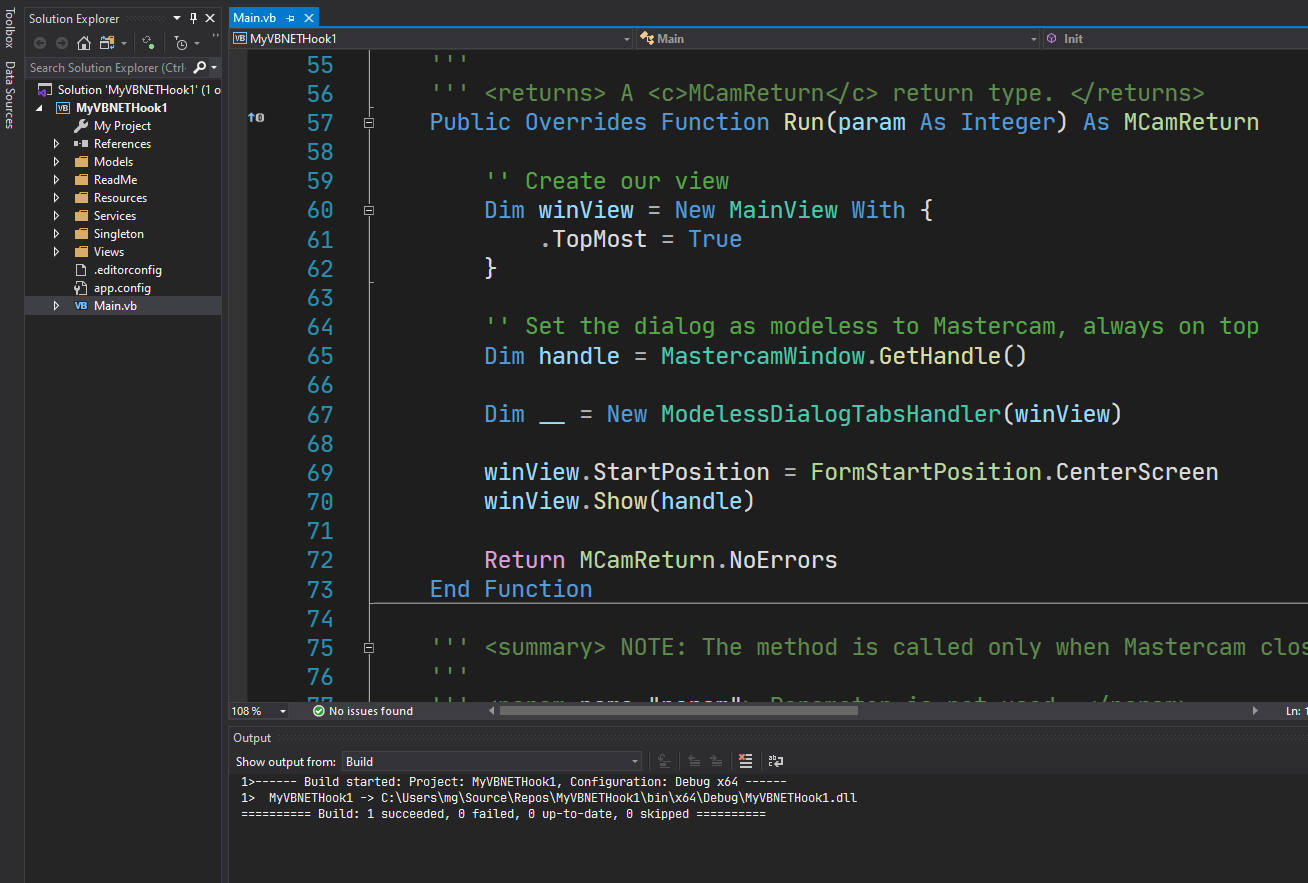Toggle Word Wrap in the Output window

(x=775, y=761)
